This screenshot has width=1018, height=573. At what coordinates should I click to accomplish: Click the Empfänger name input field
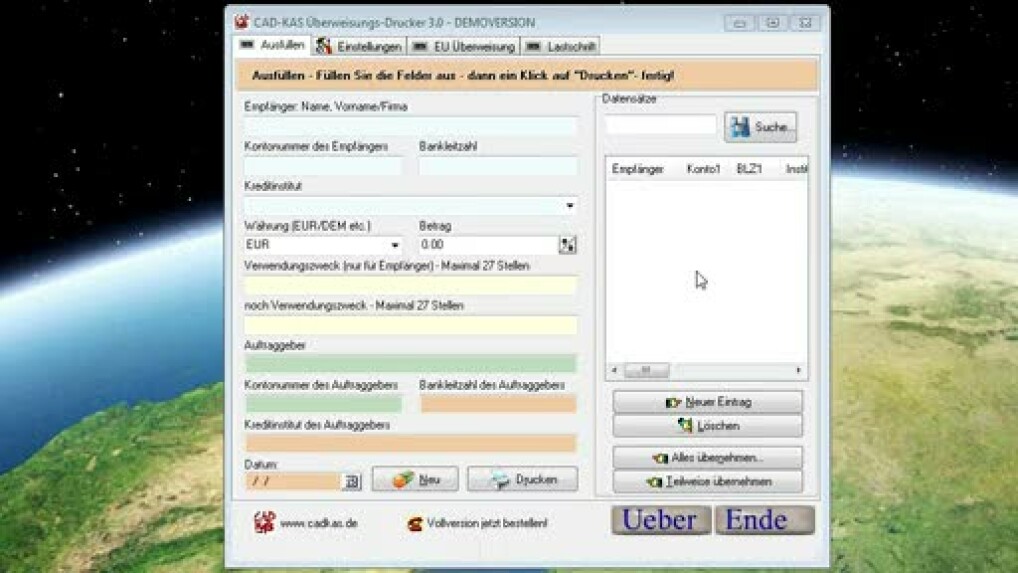pyautogui.click(x=410, y=126)
